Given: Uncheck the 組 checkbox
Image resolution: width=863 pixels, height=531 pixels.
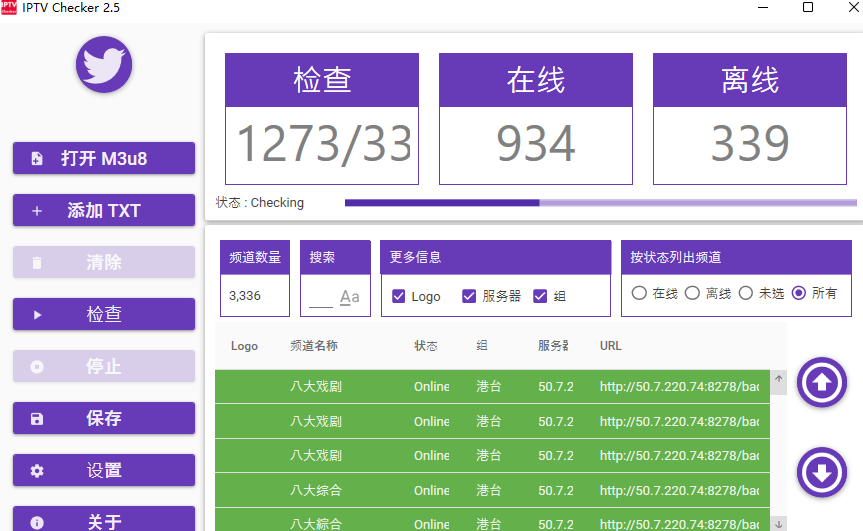Looking at the screenshot, I should click(540, 296).
